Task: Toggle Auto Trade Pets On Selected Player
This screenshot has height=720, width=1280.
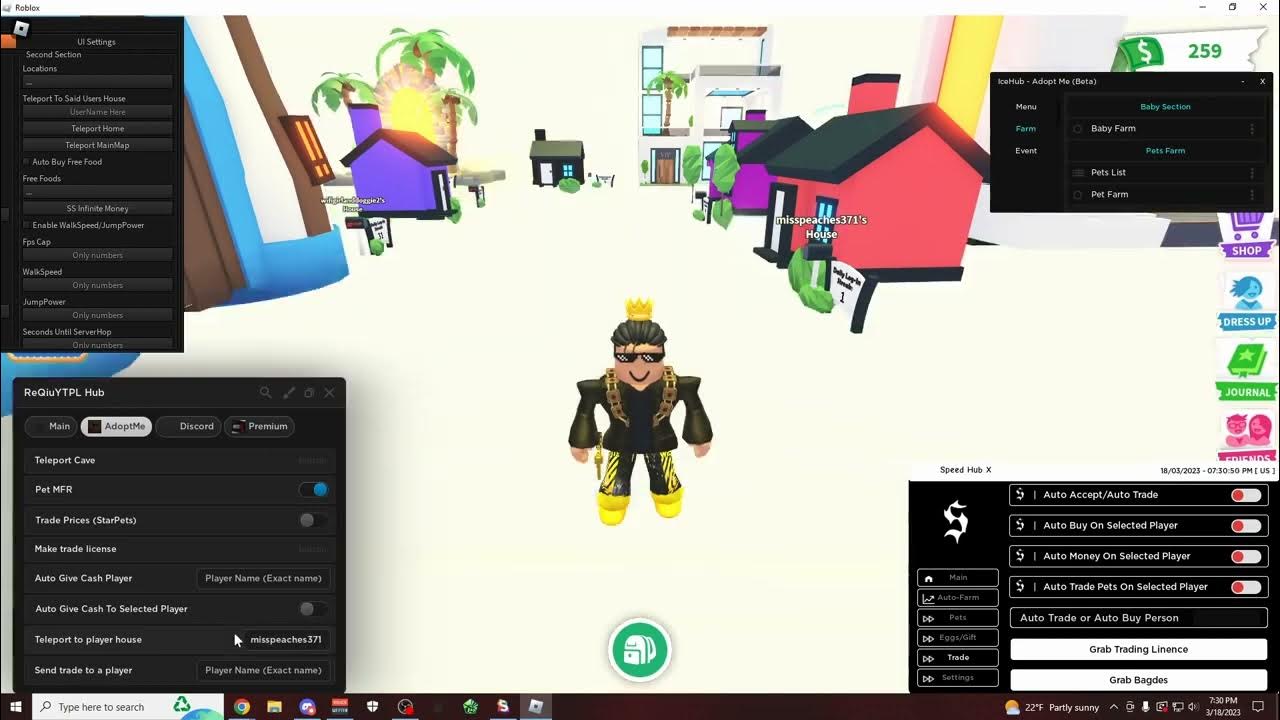Action: (x=1246, y=587)
